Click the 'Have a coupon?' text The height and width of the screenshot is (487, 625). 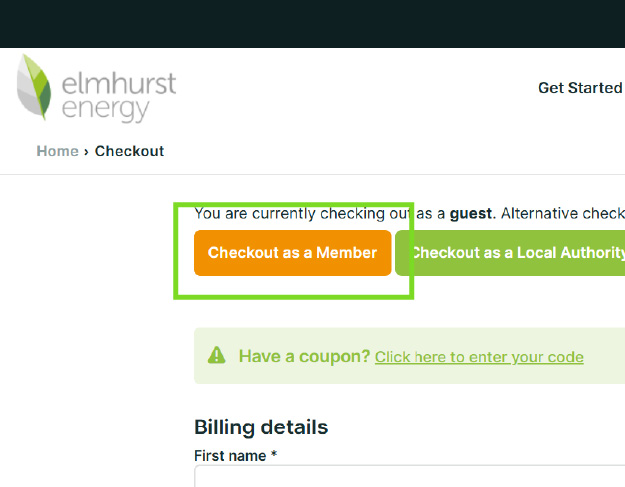304,356
